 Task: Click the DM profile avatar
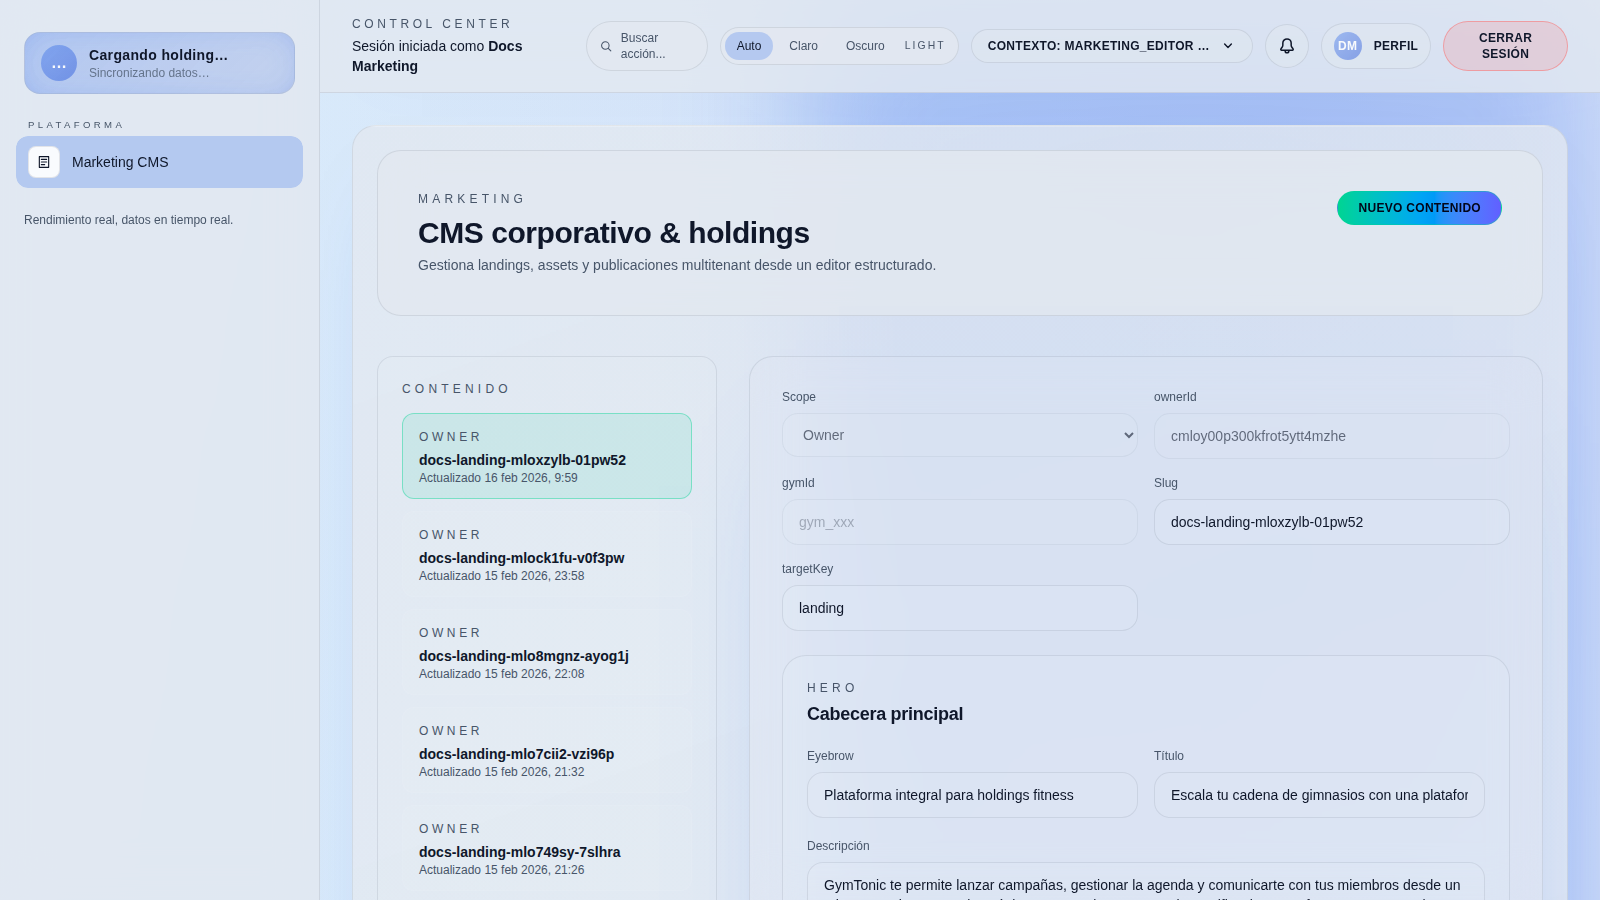click(x=1347, y=46)
